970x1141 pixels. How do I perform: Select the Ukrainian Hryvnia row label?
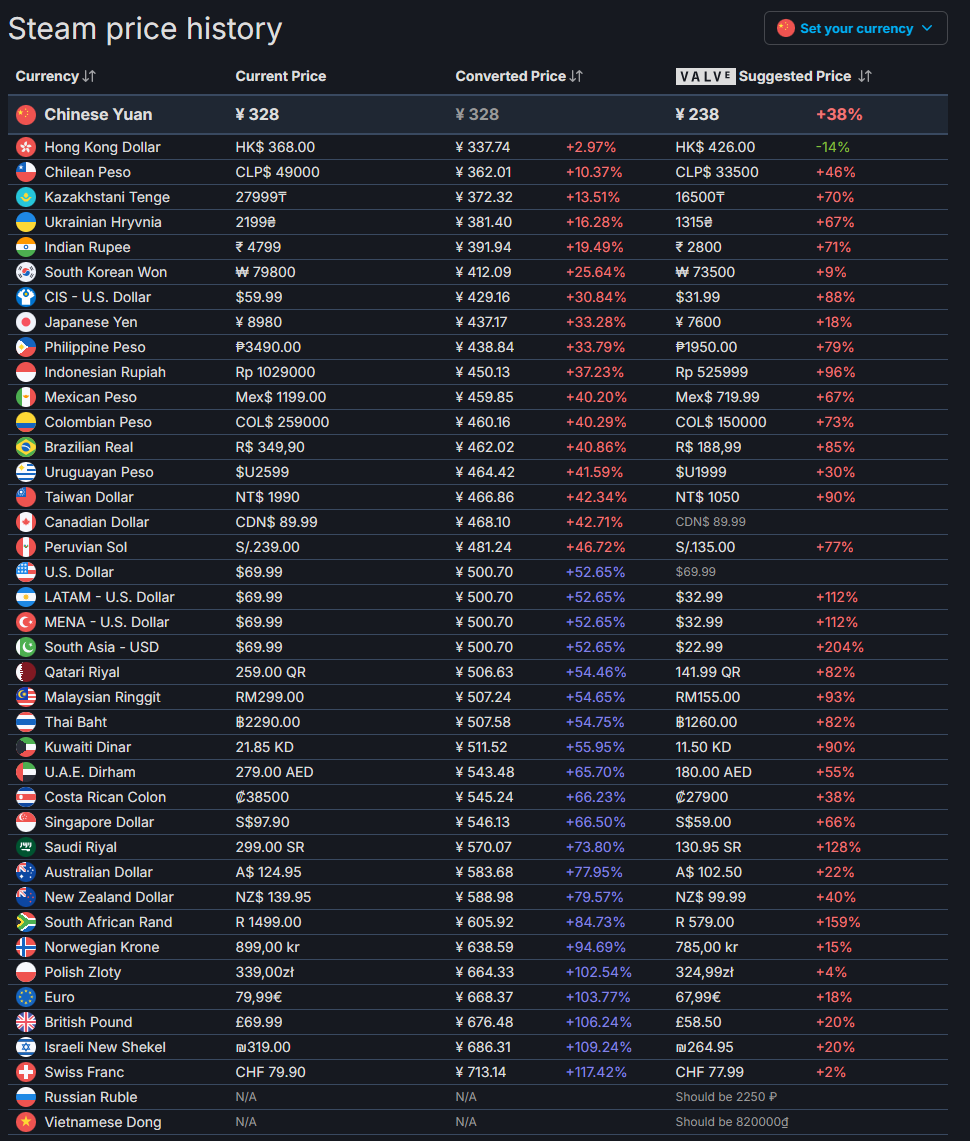tap(102, 222)
